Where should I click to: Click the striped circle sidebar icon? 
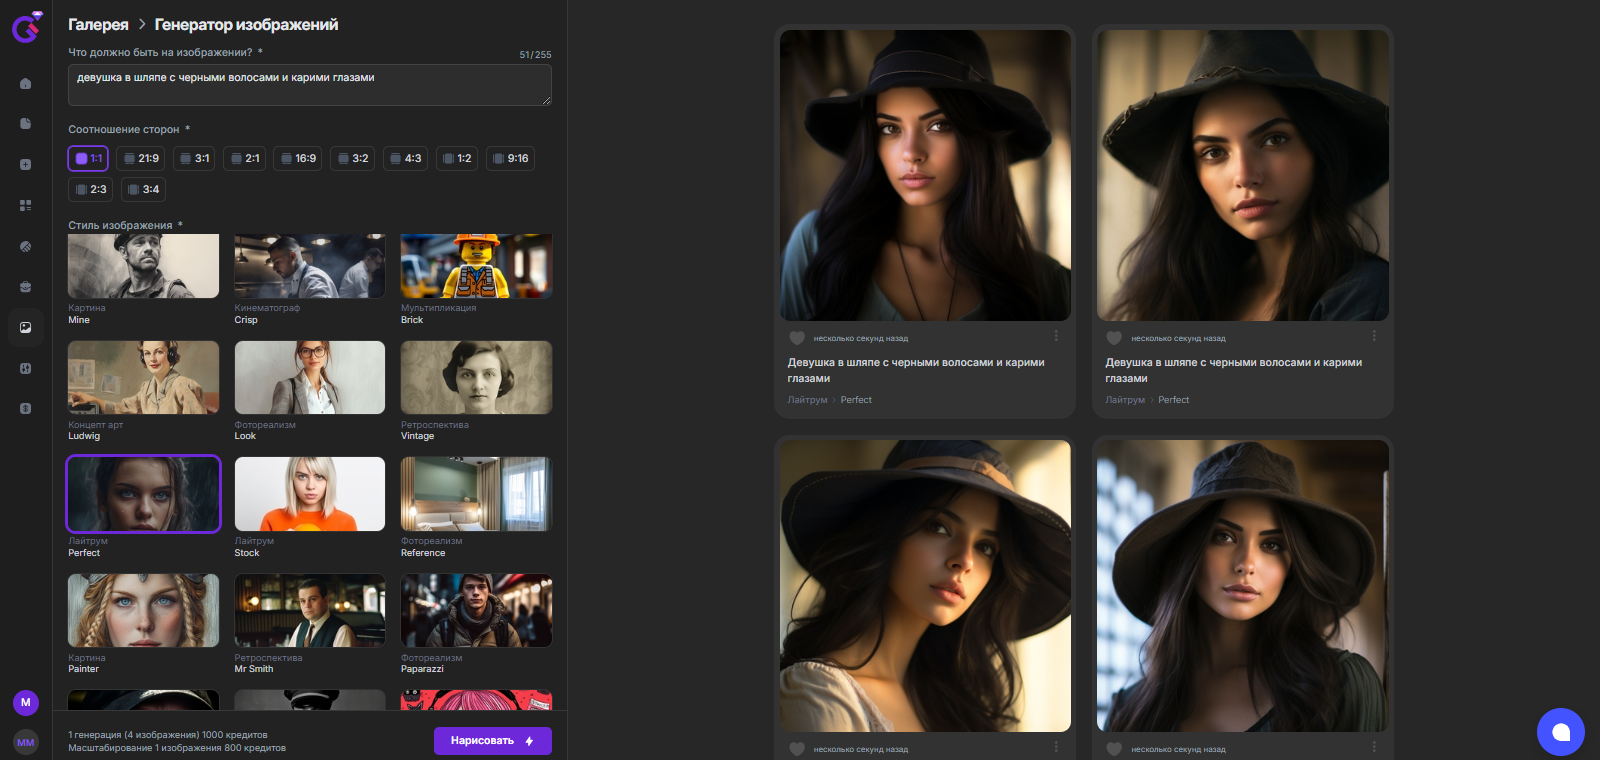tap(26, 246)
